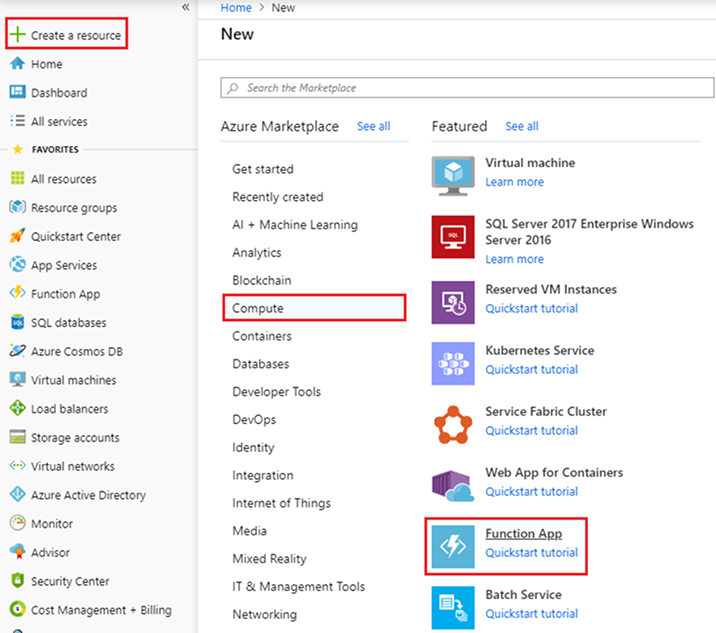Select the Compute category

314,308
